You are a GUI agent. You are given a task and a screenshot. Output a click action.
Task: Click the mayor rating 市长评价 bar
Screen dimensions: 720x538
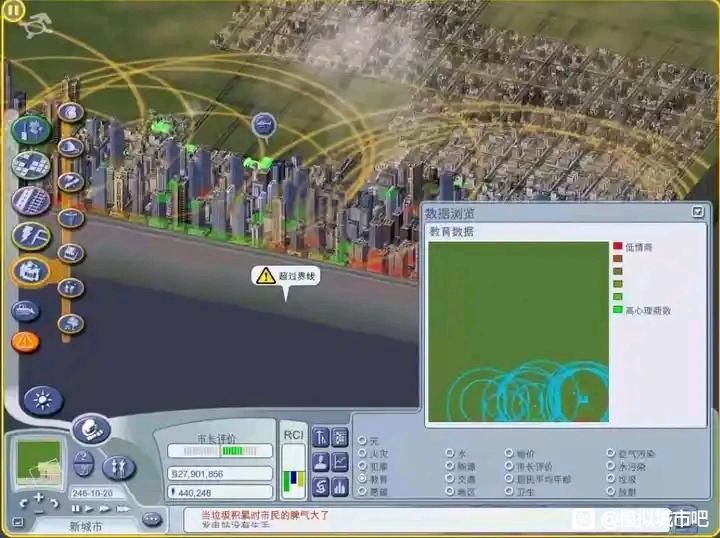click(x=218, y=451)
